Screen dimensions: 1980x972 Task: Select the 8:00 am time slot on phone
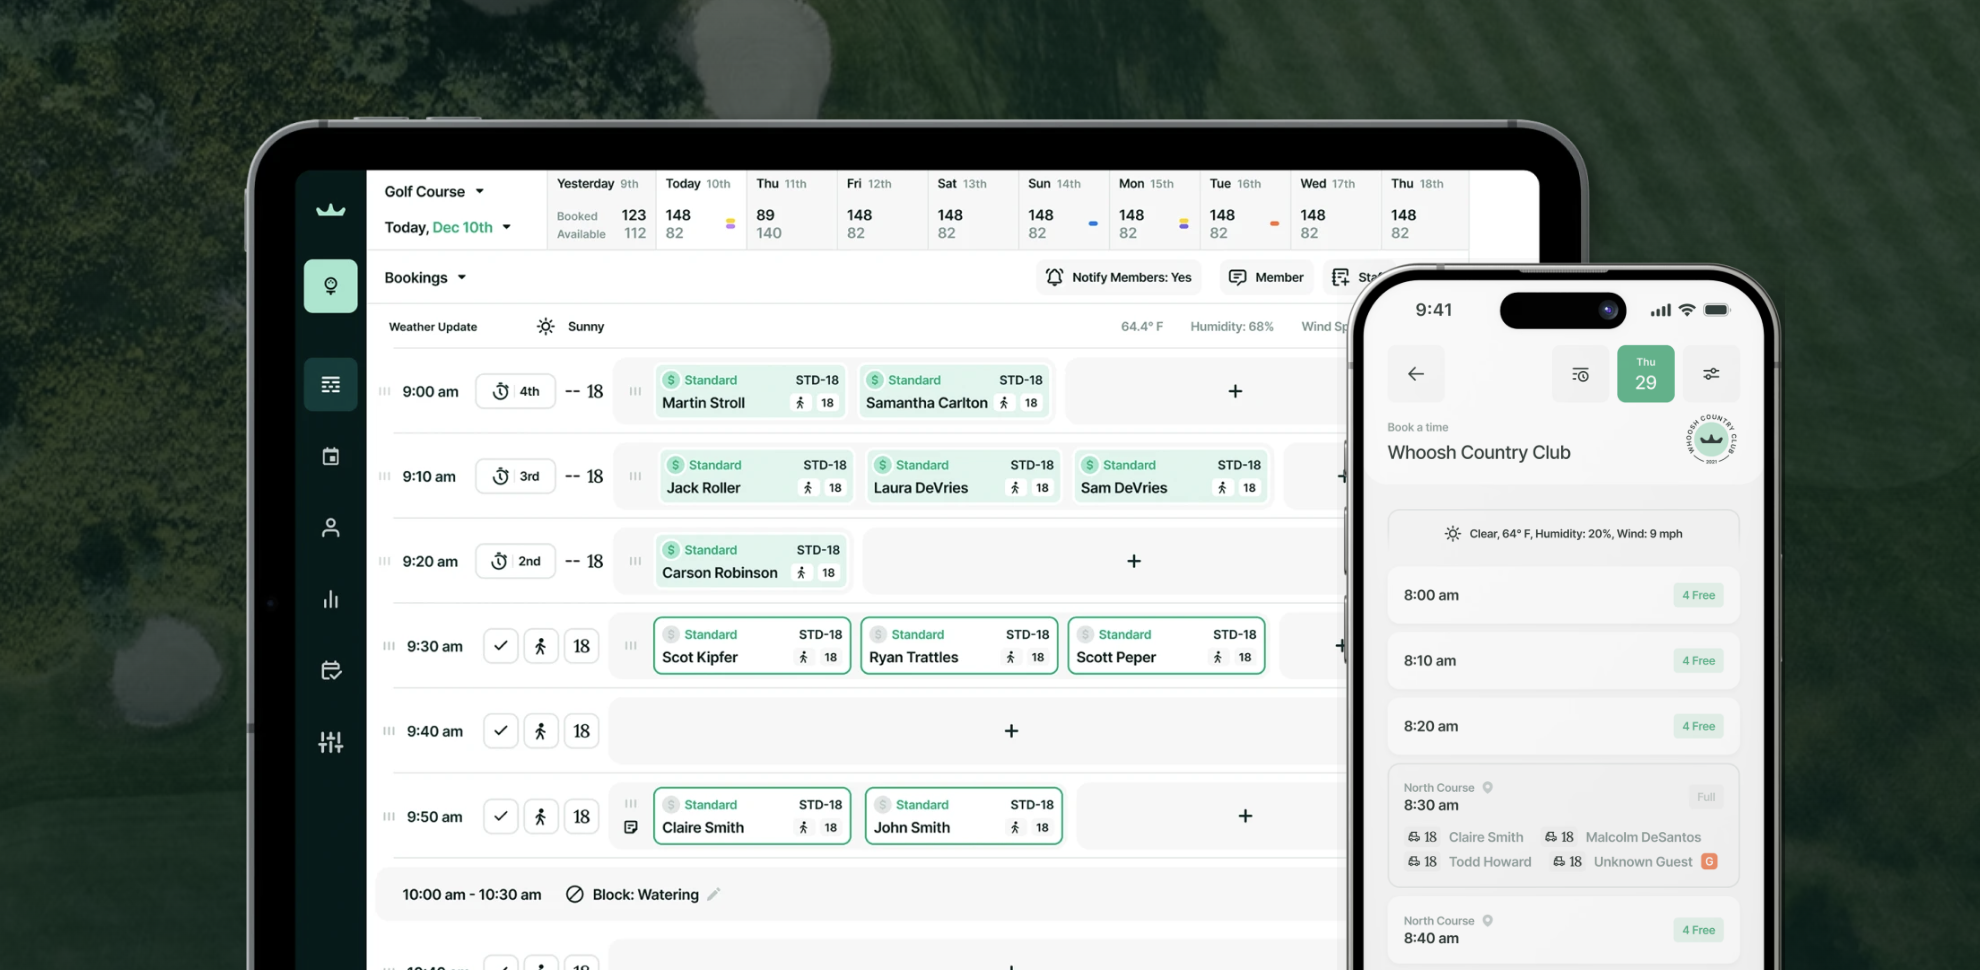coord(1562,596)
